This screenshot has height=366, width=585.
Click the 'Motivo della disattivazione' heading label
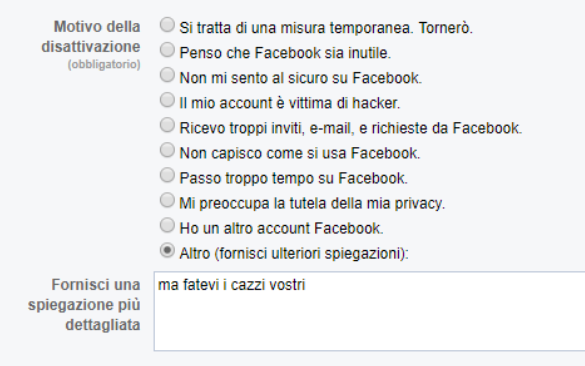91,37
